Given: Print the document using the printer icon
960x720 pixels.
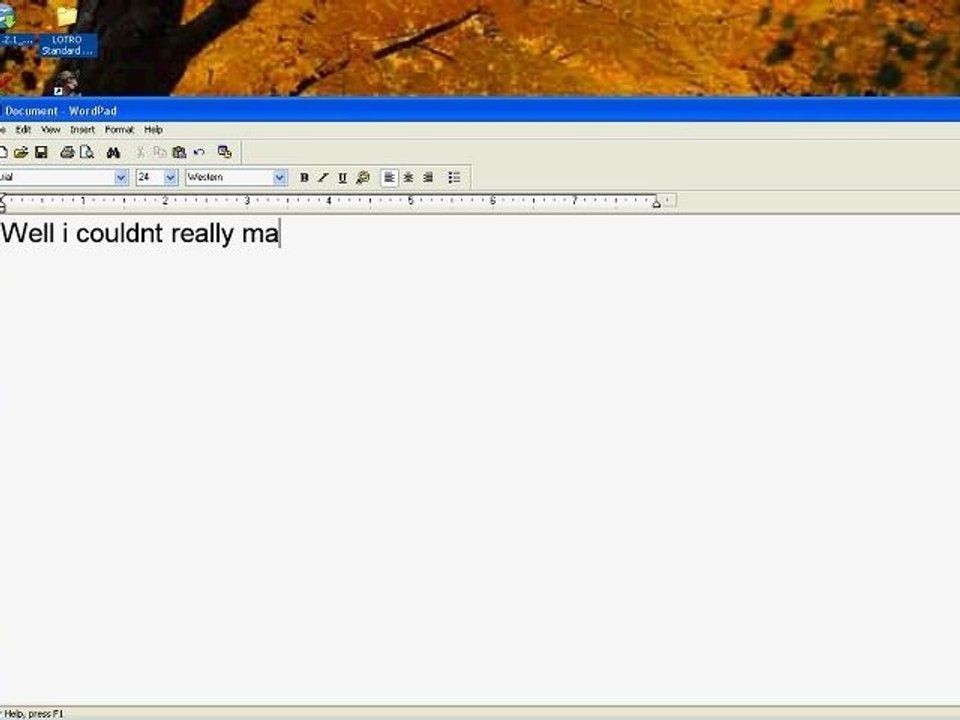Looking at the screenshot, I should [x=67, y=152].
